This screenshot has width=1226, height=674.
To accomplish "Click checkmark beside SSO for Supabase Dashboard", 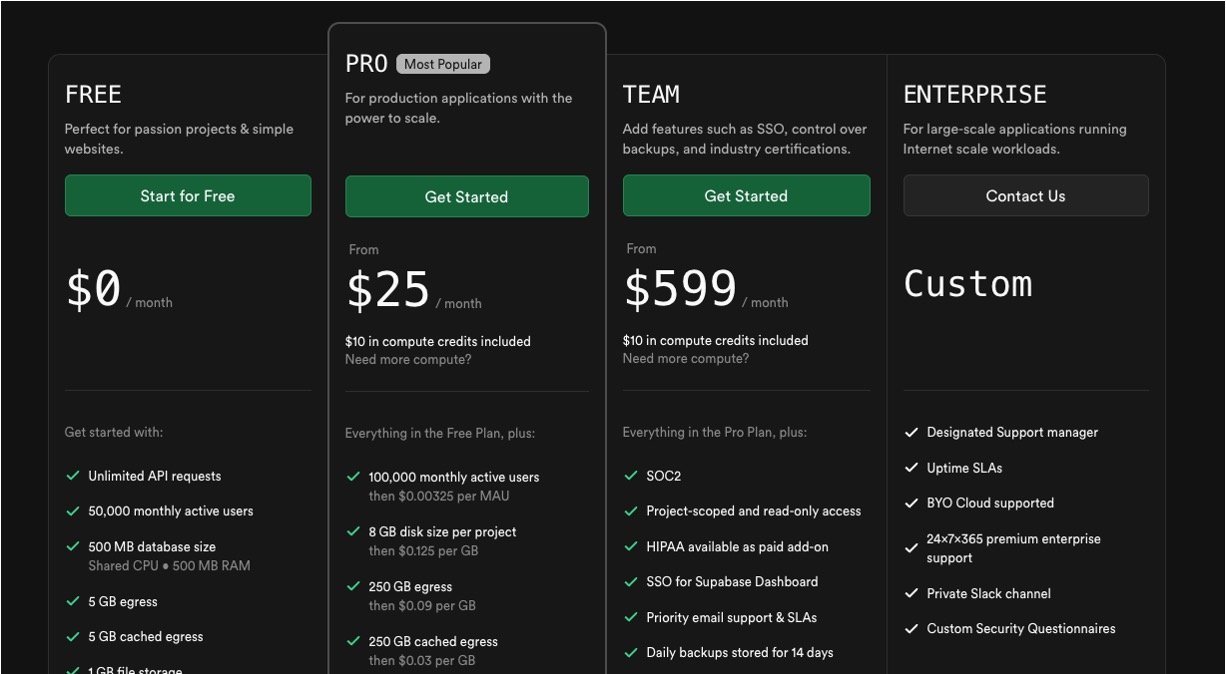I will (631, 582).
